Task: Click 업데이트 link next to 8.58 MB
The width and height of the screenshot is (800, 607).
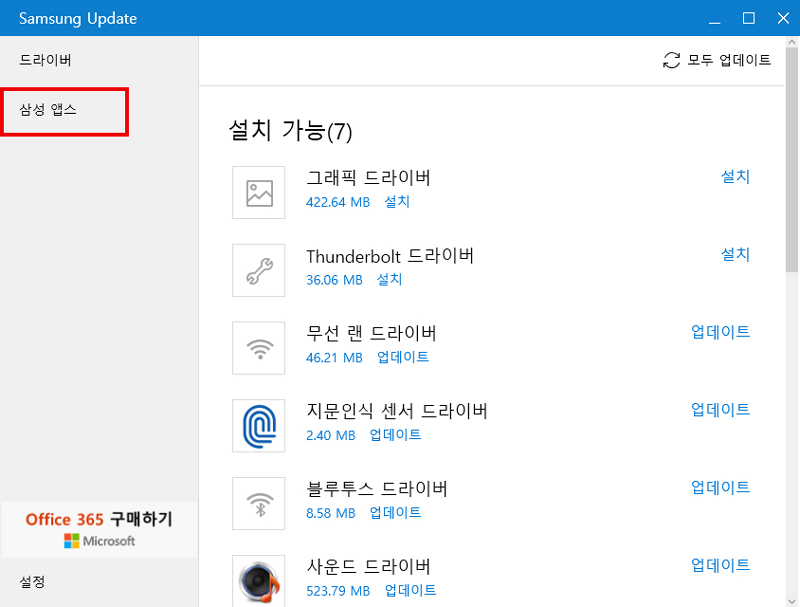Action: click(x=395, y=513)
